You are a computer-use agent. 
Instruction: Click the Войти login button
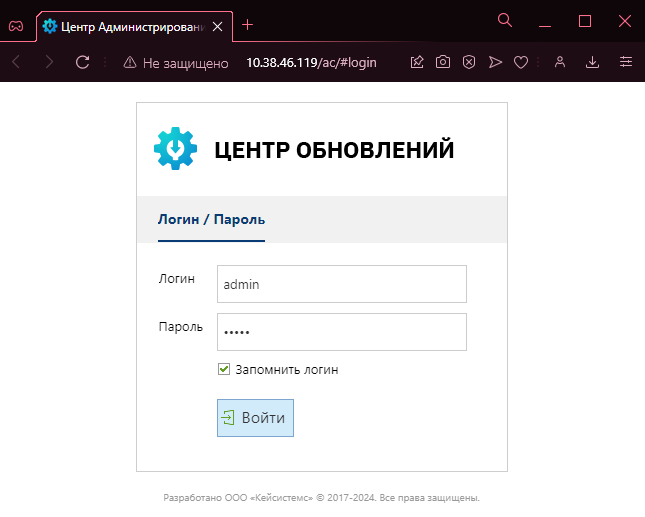tap(255, 418)
